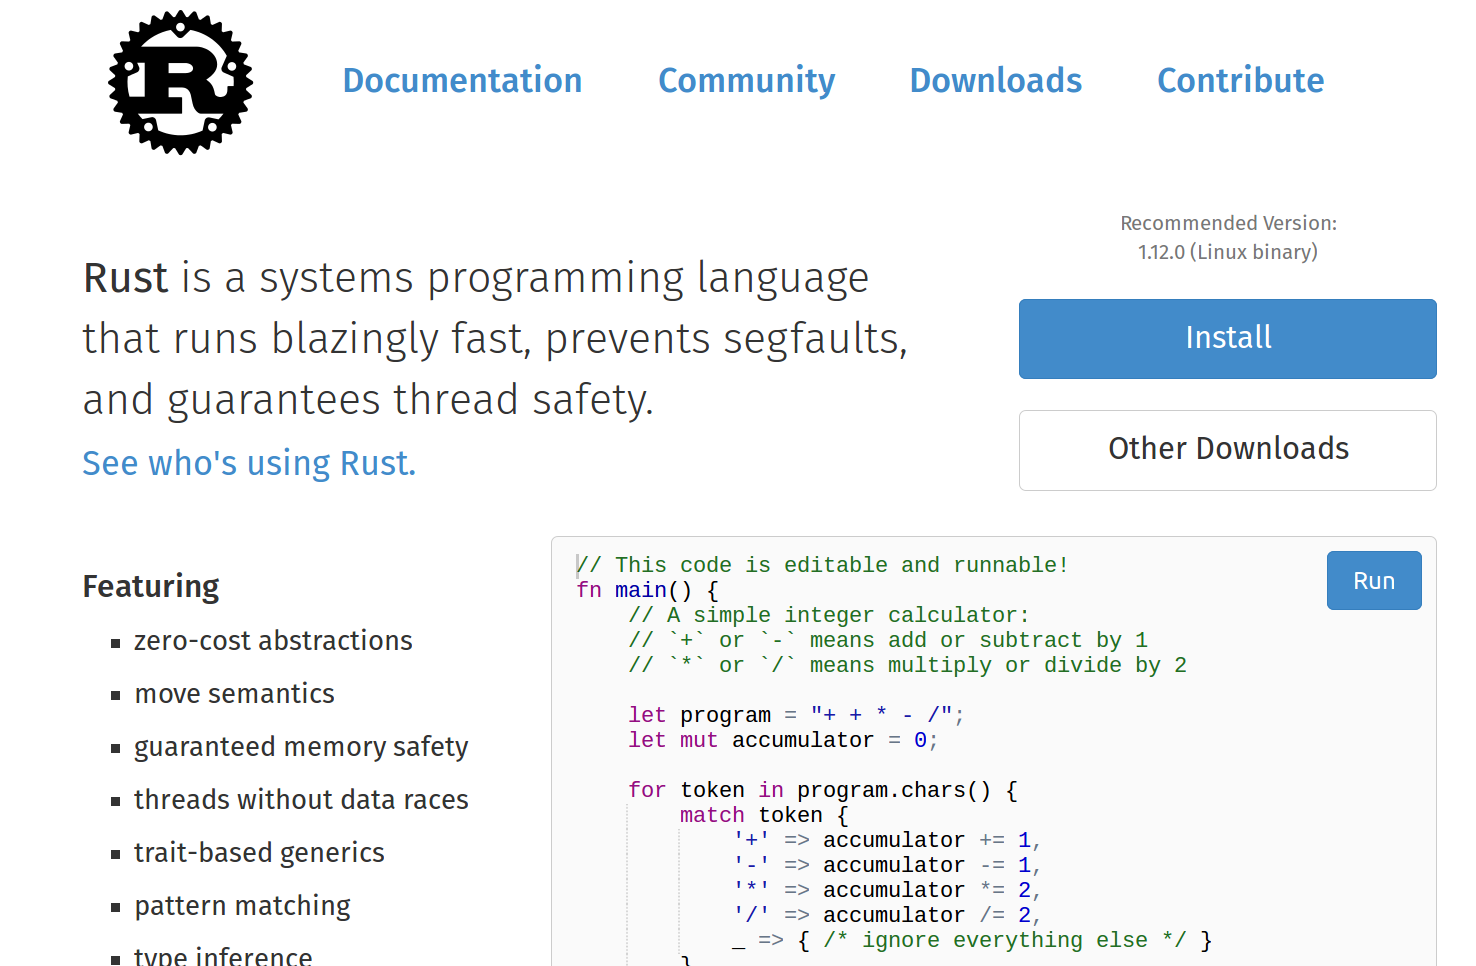The image size is (1476, 966).
Task: Click the '+' accumulator += 1 line
Action: click(x=887, y=840)
